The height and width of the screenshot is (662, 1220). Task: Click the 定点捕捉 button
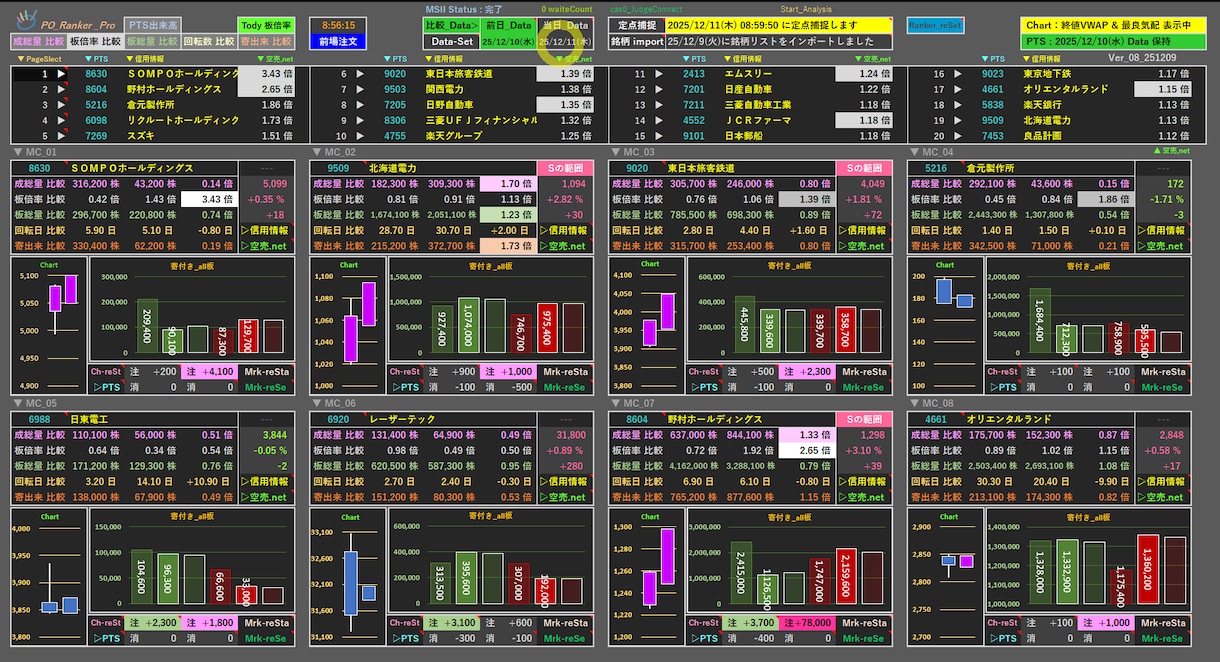(x=636, y=25)
